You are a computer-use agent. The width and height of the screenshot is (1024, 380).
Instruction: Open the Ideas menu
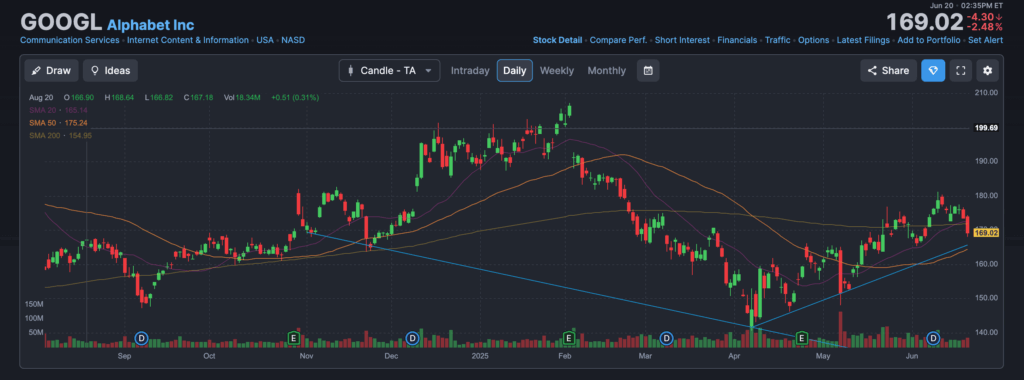(110, 71)
